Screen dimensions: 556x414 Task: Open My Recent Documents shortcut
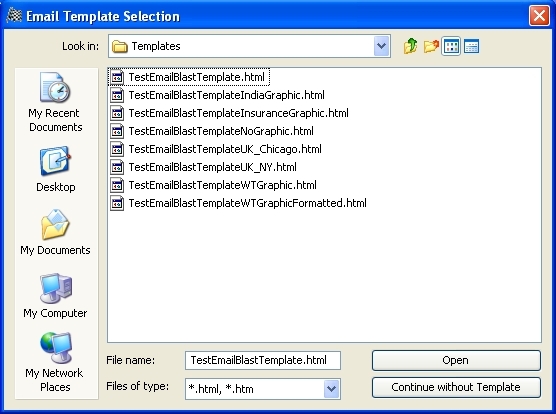pyautogui.click(x=56, y=102)
